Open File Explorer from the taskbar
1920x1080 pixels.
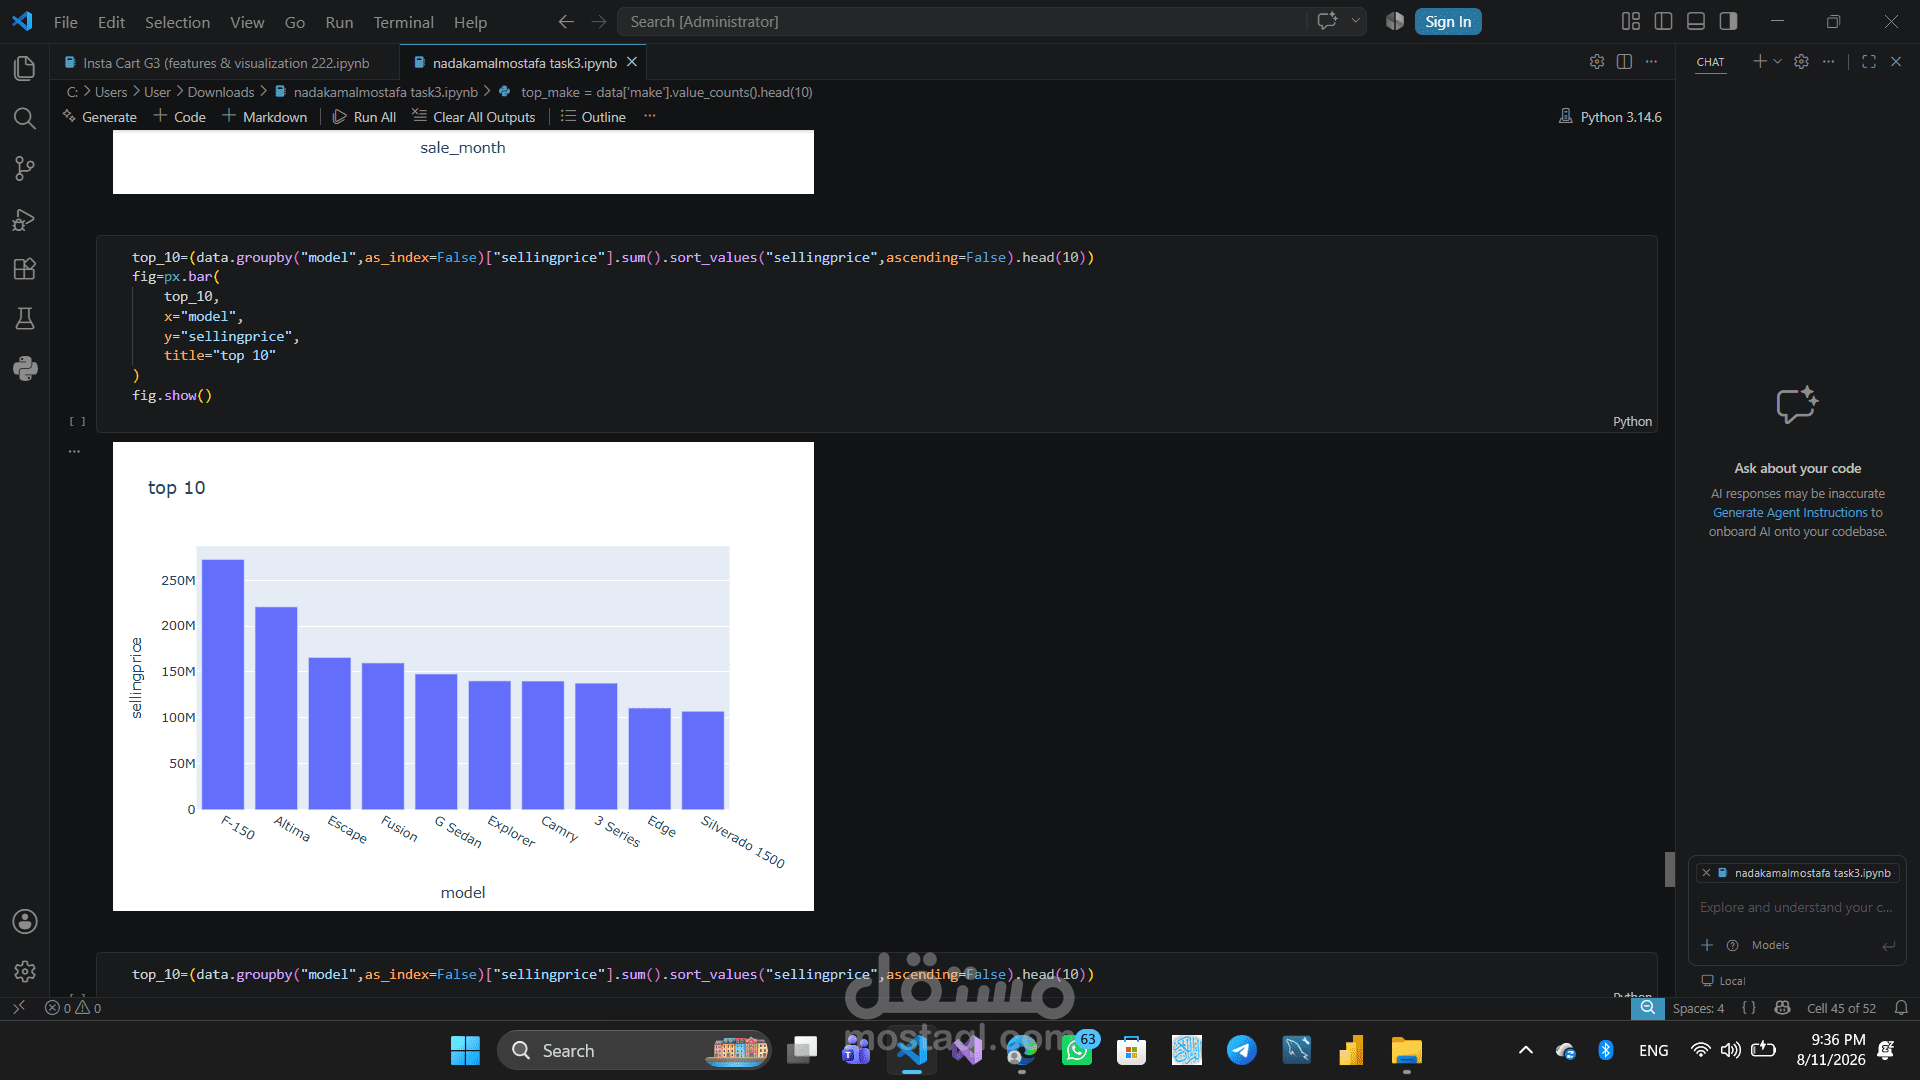1406,1050
